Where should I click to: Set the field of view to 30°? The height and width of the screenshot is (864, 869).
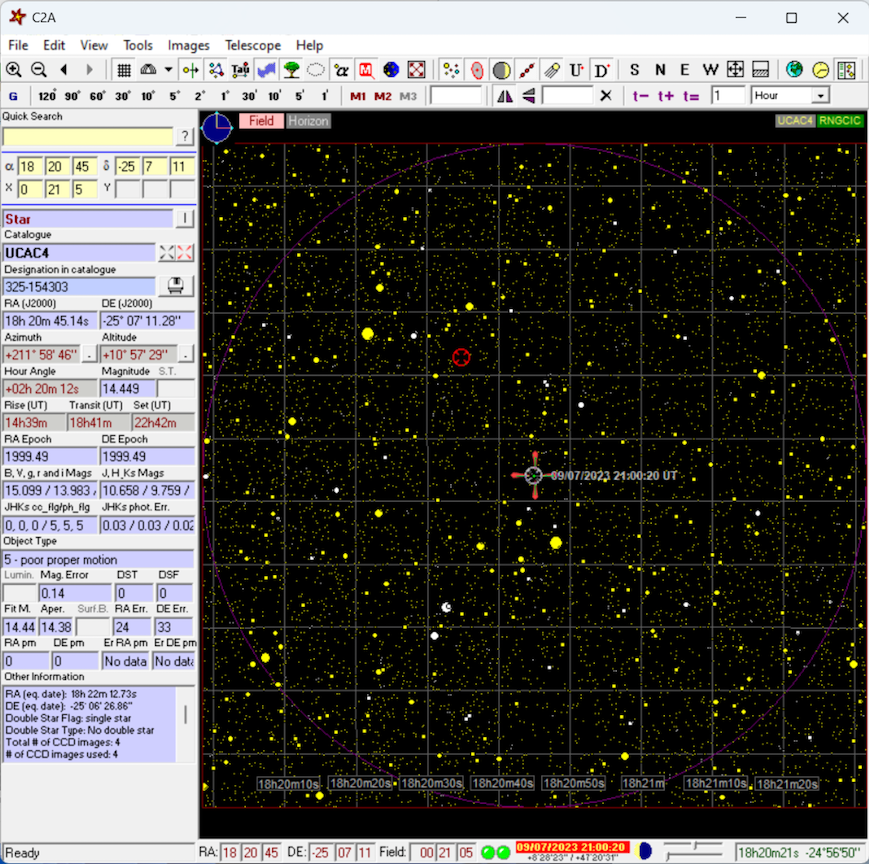click(x=123, y=96)
